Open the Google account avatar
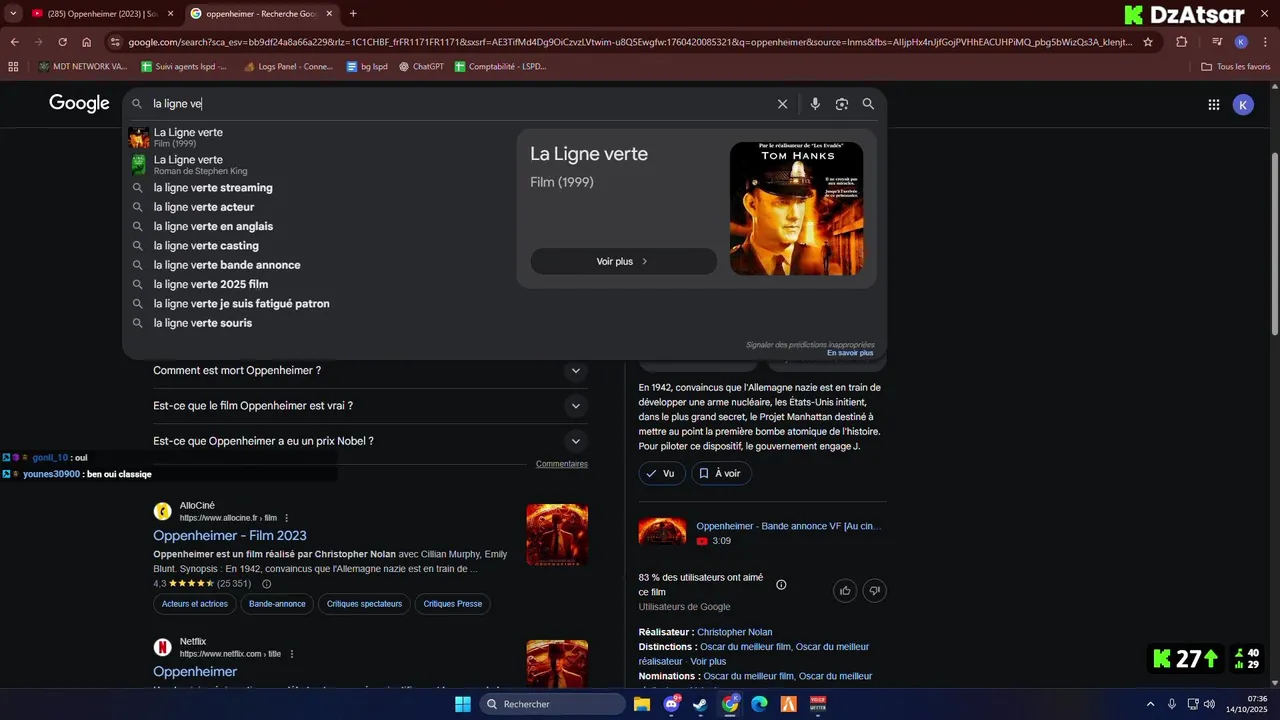 (1243, 104)
